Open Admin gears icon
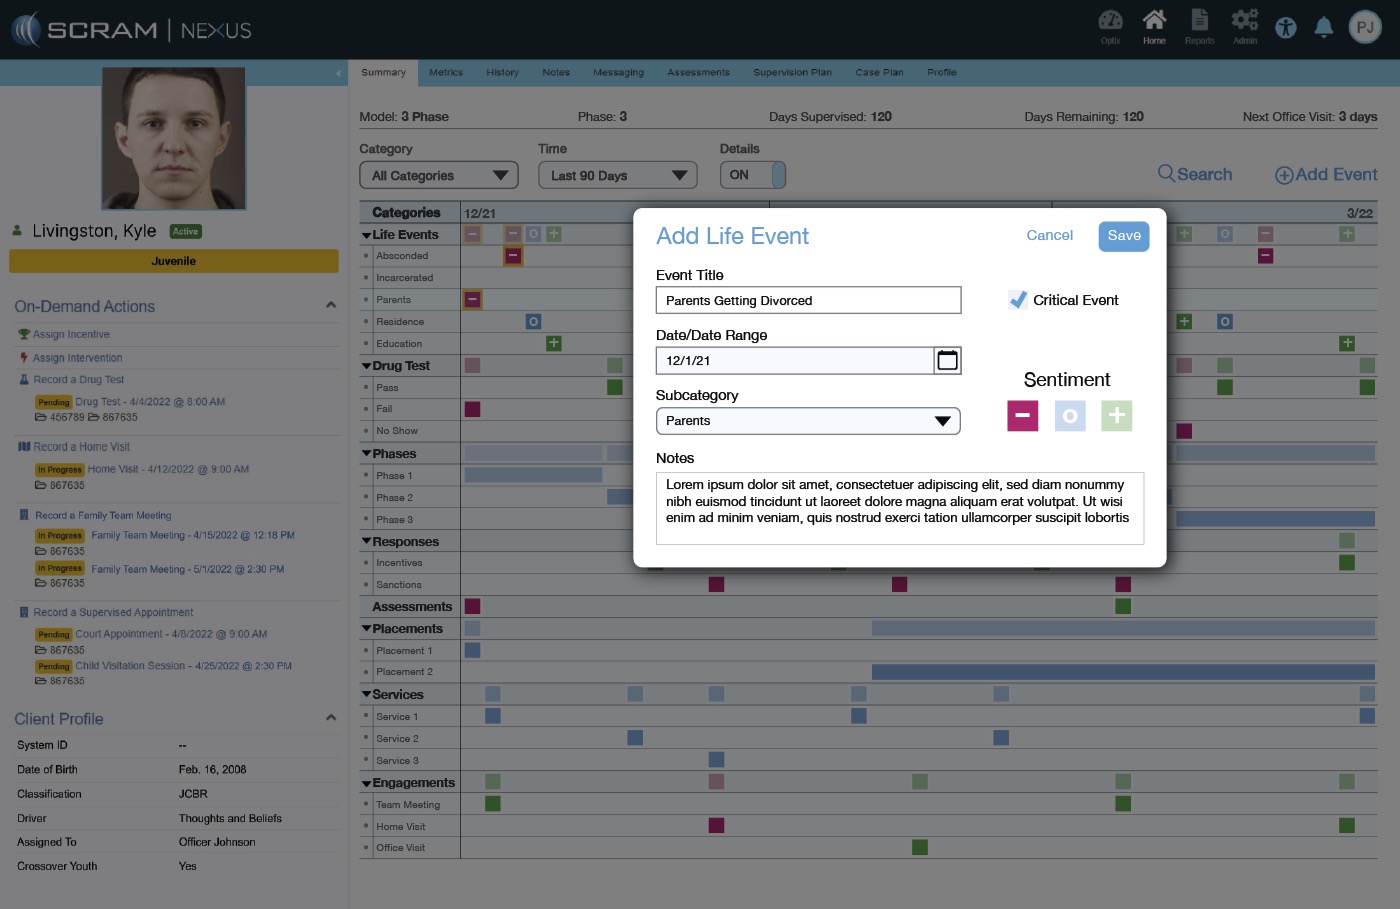 (x=1245, y=22)
